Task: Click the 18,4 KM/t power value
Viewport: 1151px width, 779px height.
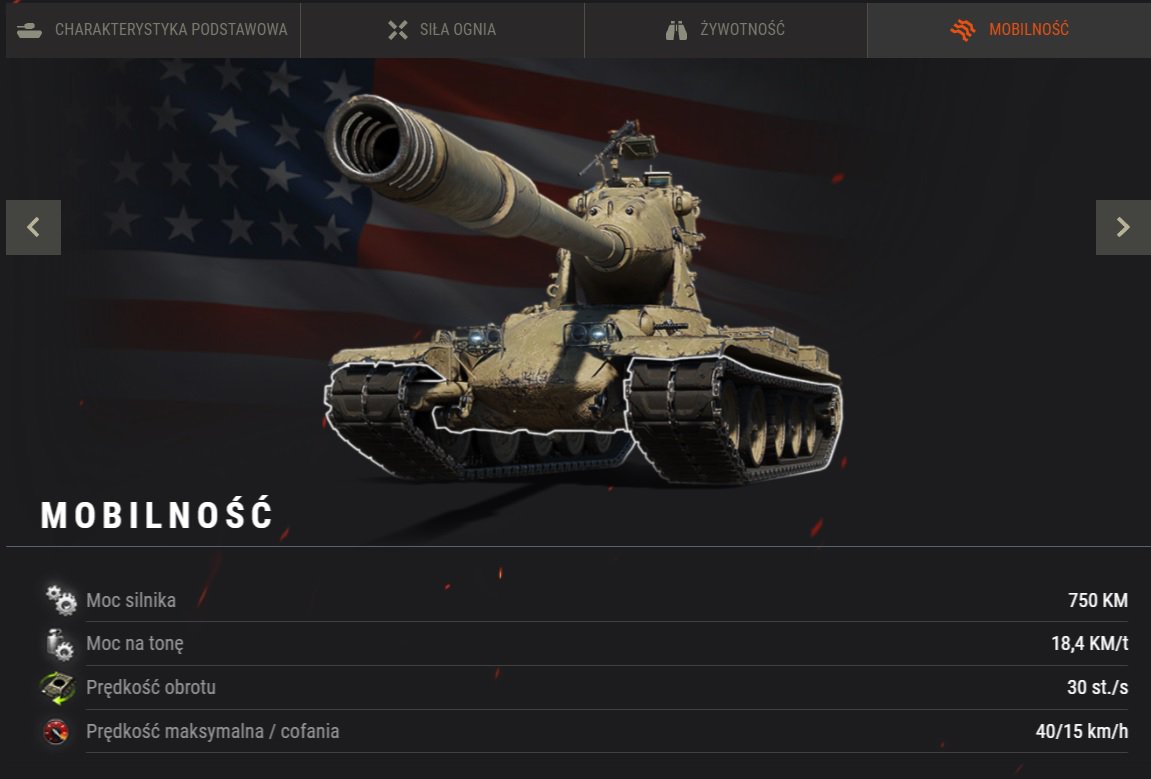Action: point(1089,643)
